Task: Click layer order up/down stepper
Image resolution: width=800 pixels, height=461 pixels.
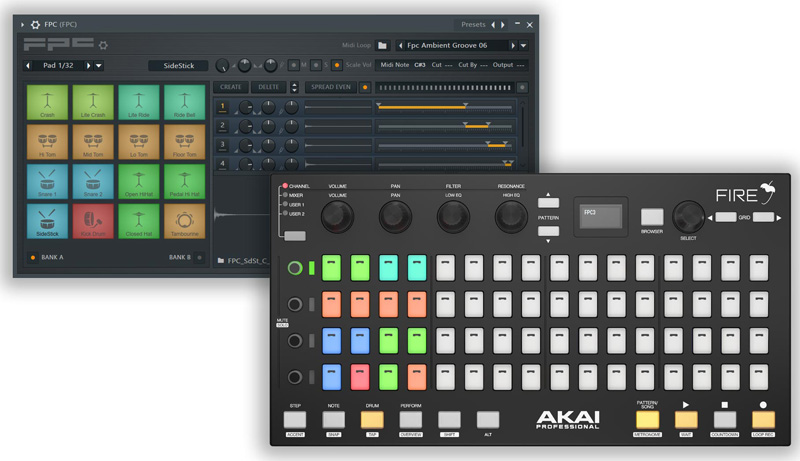Action: click(294, 87)
